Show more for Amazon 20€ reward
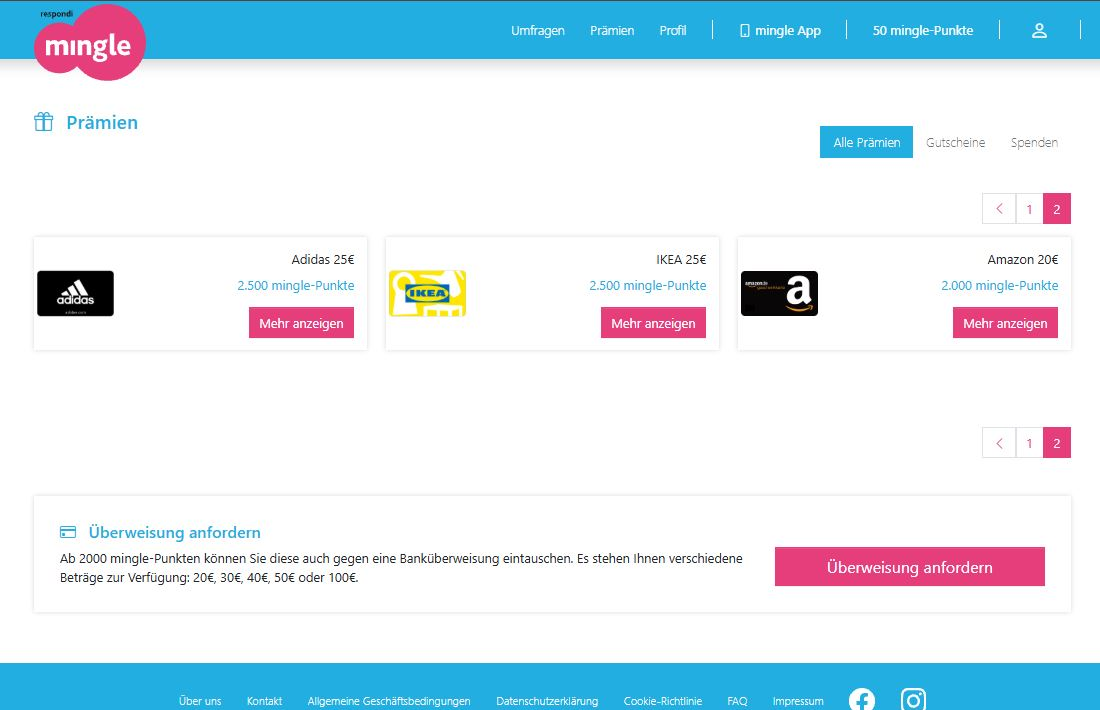 pyautogui.click(x=1005, y=323)
